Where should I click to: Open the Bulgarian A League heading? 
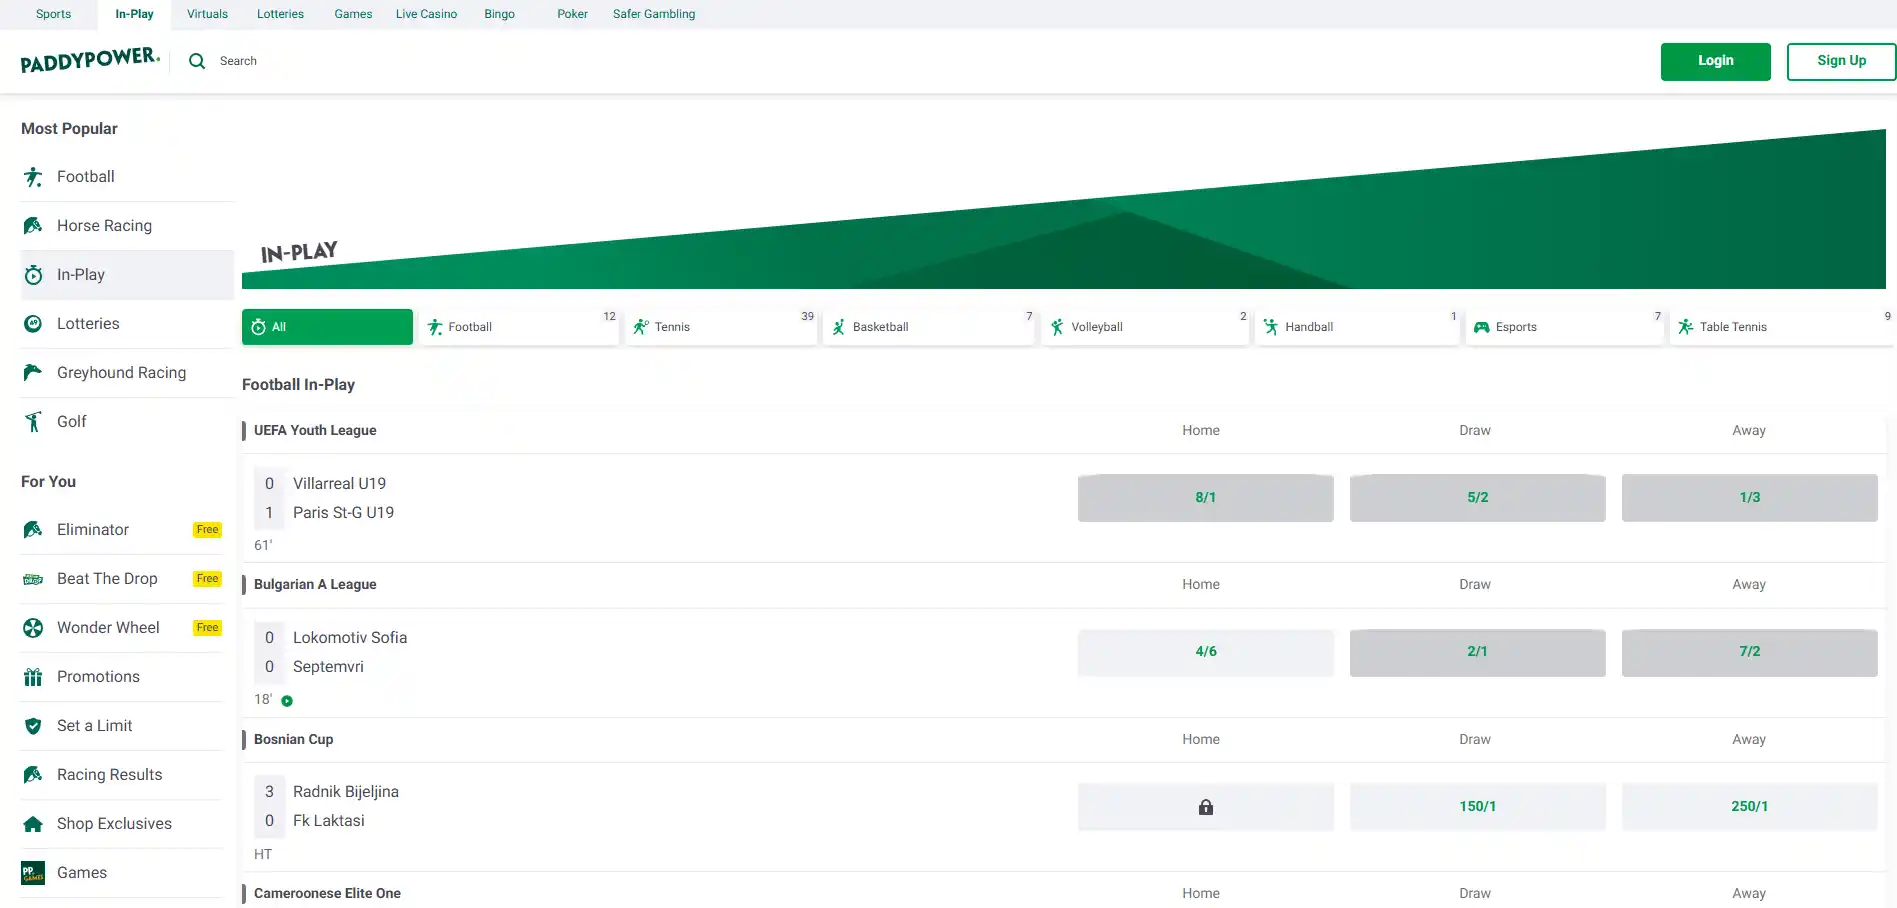click(x=315, y=585)
